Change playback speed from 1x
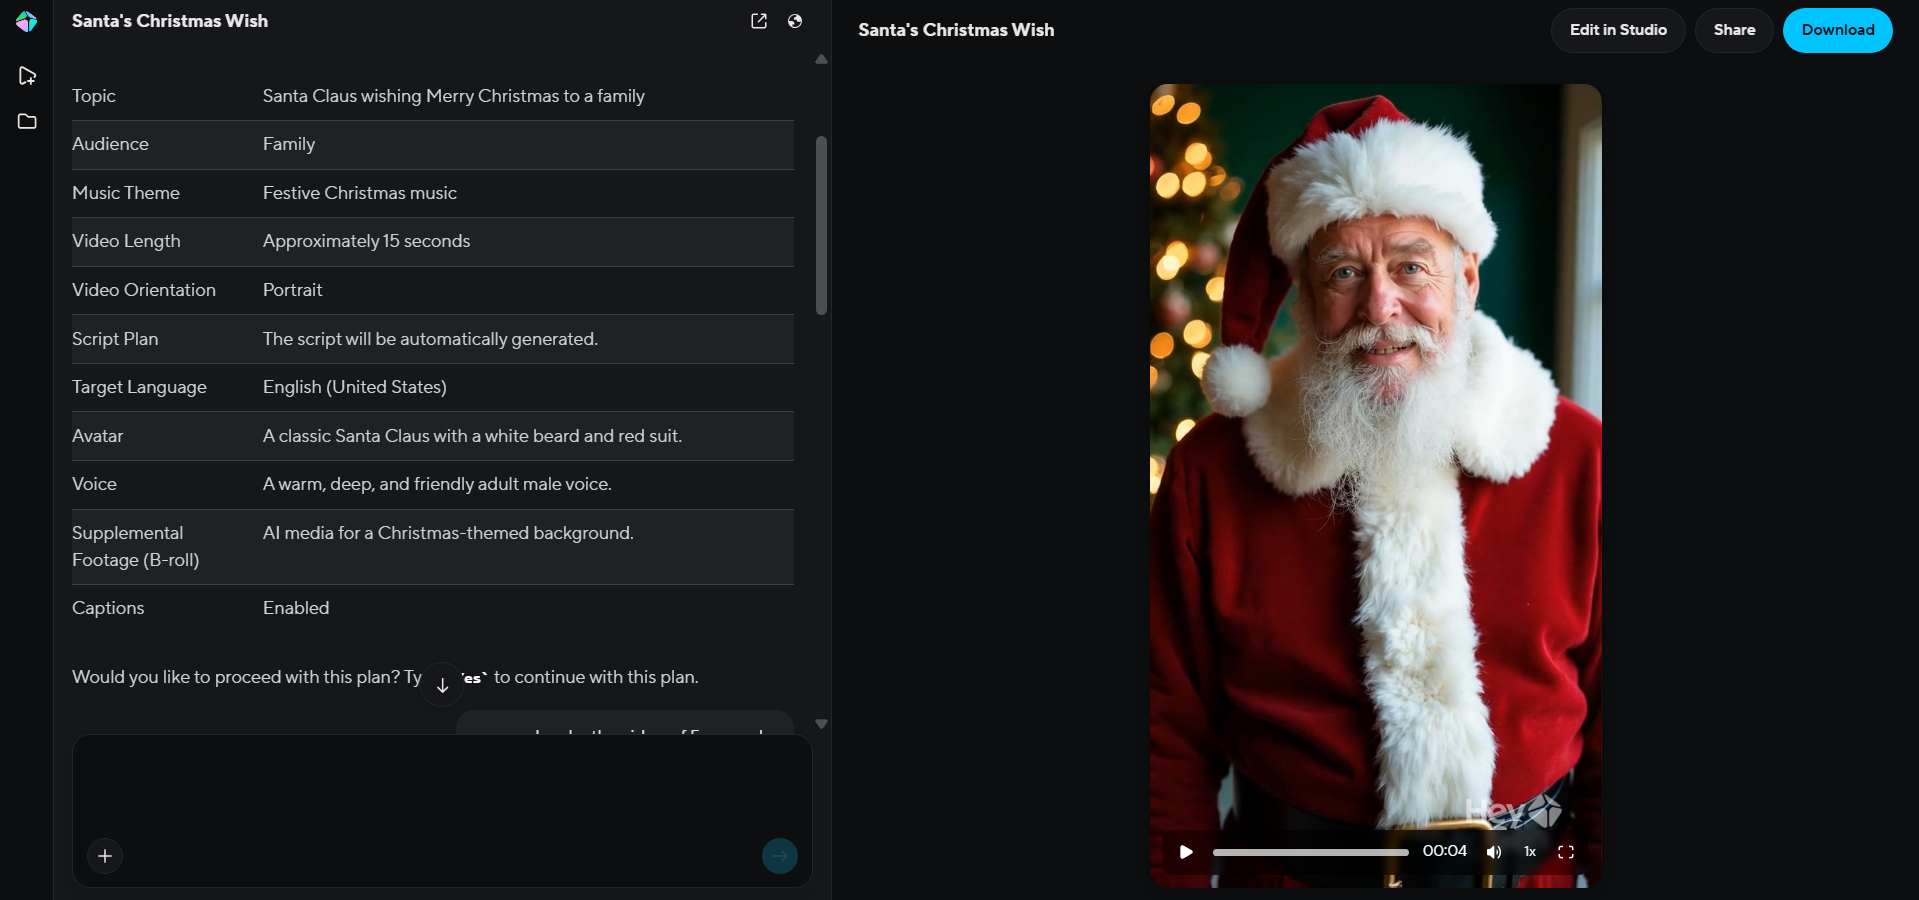This screenshot has width=1919, height=900. tap(1530, 852)
